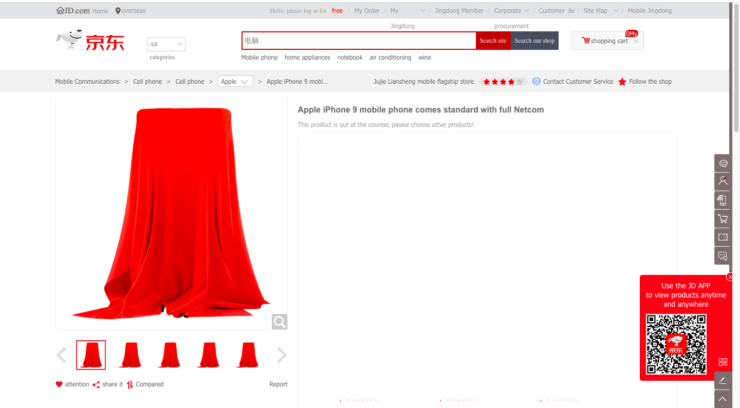Viewport: 740px width, 408px height.
Task: Expand the Corporate dropdown
Action: (x=511, y=10)
